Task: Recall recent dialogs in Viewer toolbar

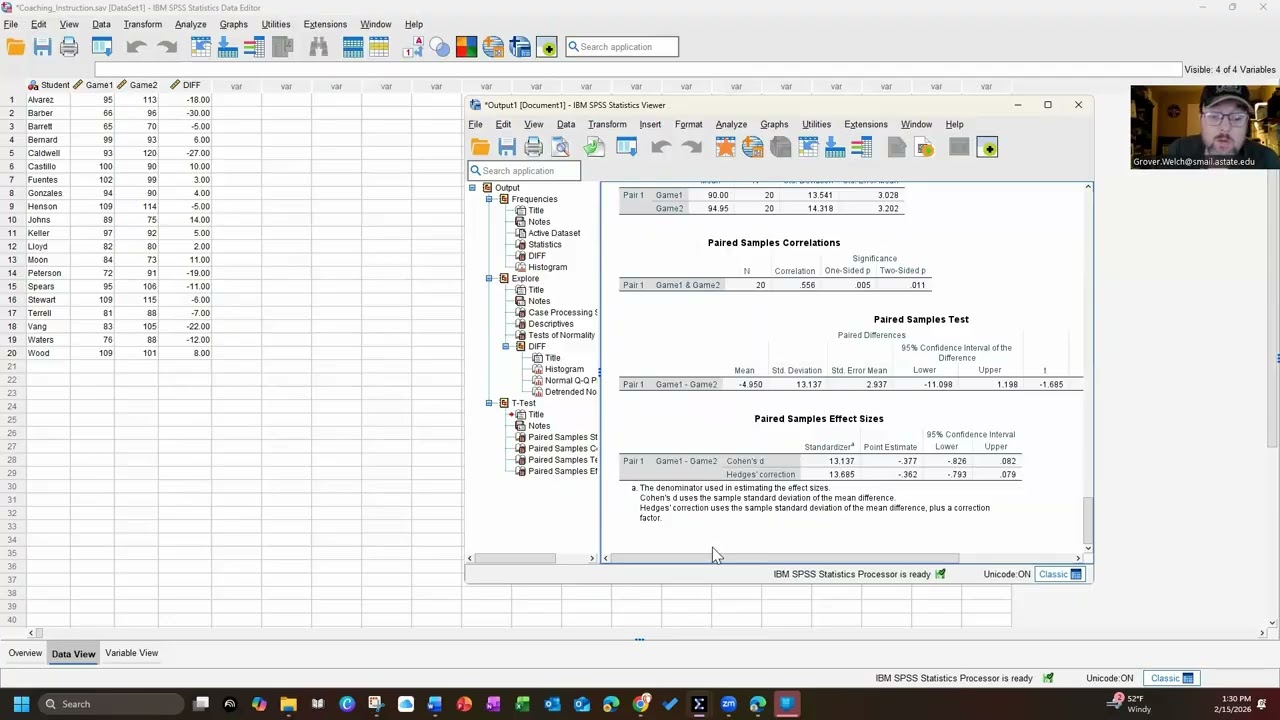Action: [x=627, y=148]
